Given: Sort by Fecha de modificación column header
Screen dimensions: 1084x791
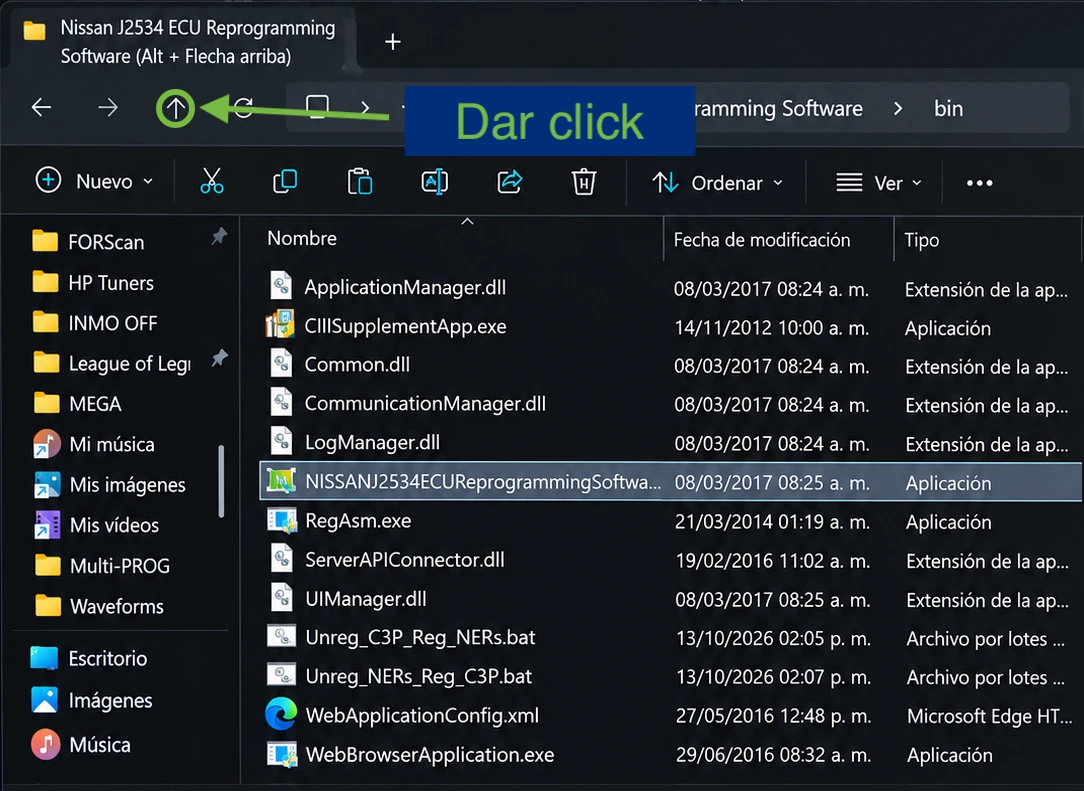Looking at the screenshot, I should pyautogui.click(x=762, y=240).
